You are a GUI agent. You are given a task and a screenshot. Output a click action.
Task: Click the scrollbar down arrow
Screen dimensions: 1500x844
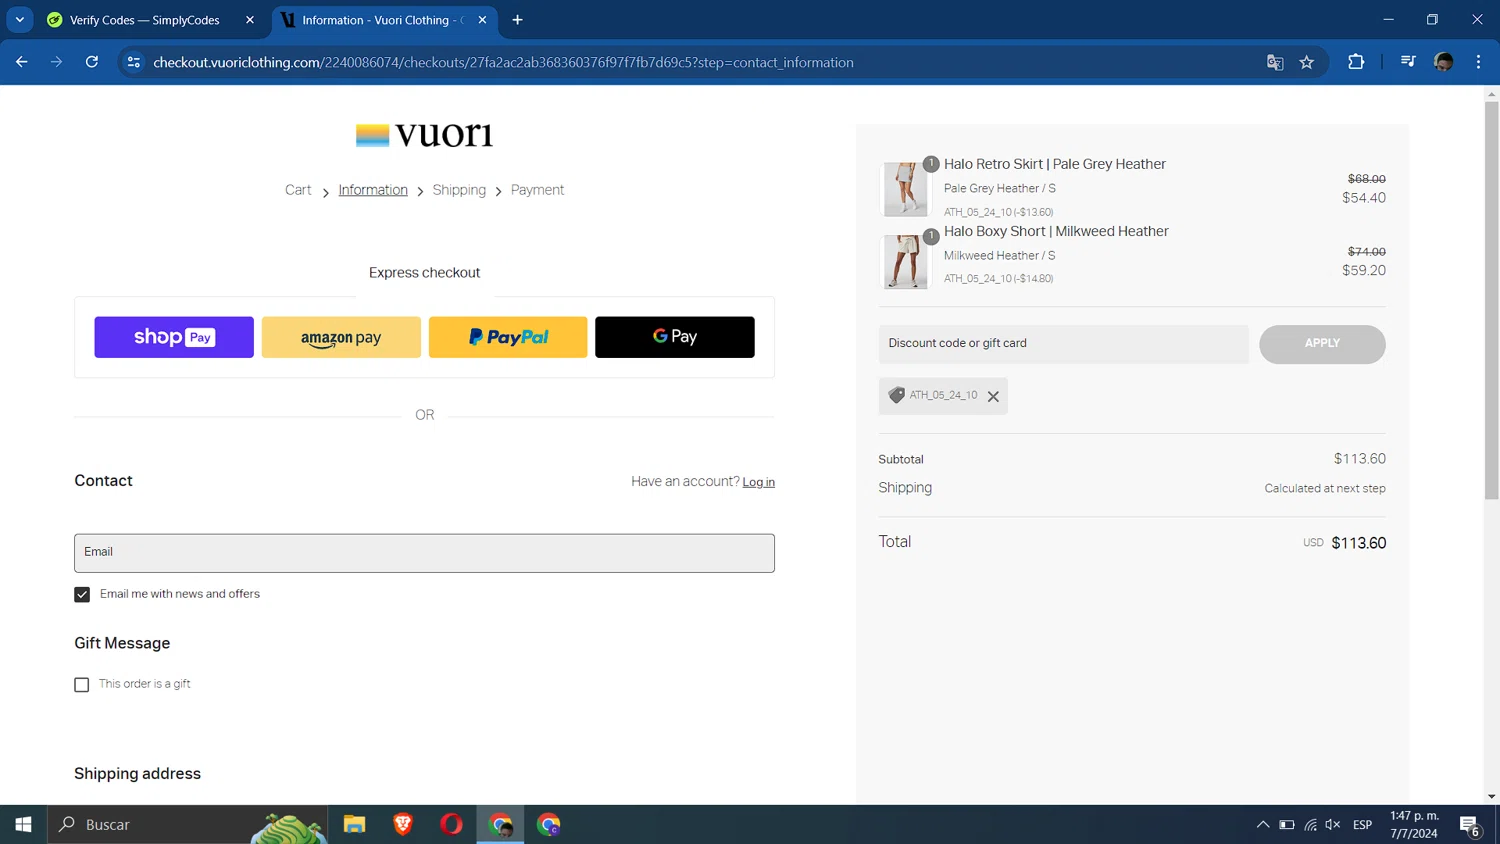click(x=1491, y=797)
